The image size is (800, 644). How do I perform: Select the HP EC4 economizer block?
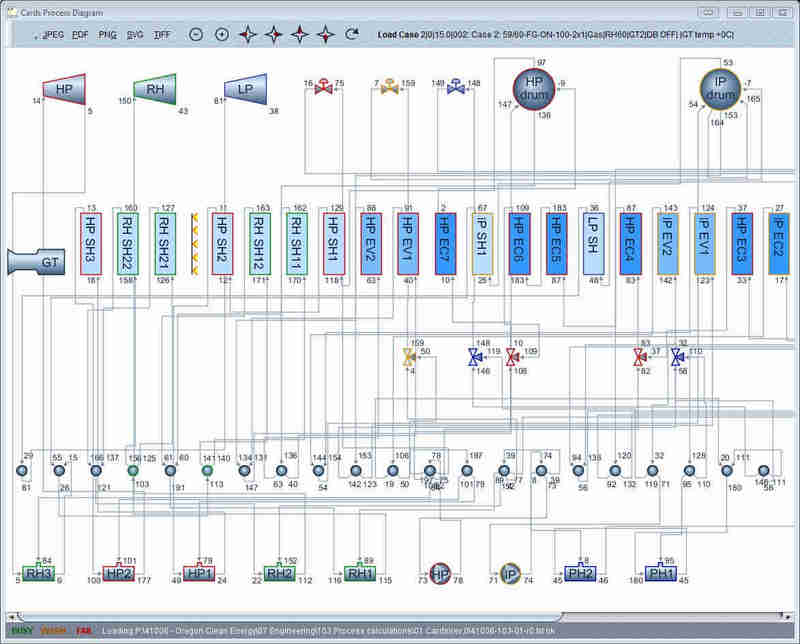(x=631, y=244)
